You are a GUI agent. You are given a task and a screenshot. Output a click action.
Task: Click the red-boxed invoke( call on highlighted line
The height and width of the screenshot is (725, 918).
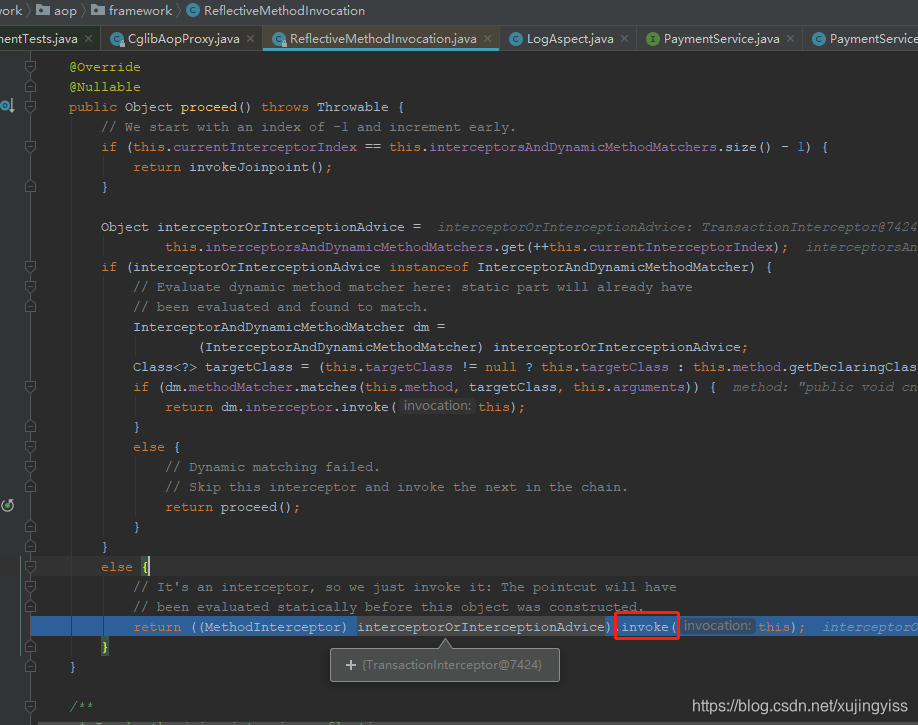click(645, 626)
